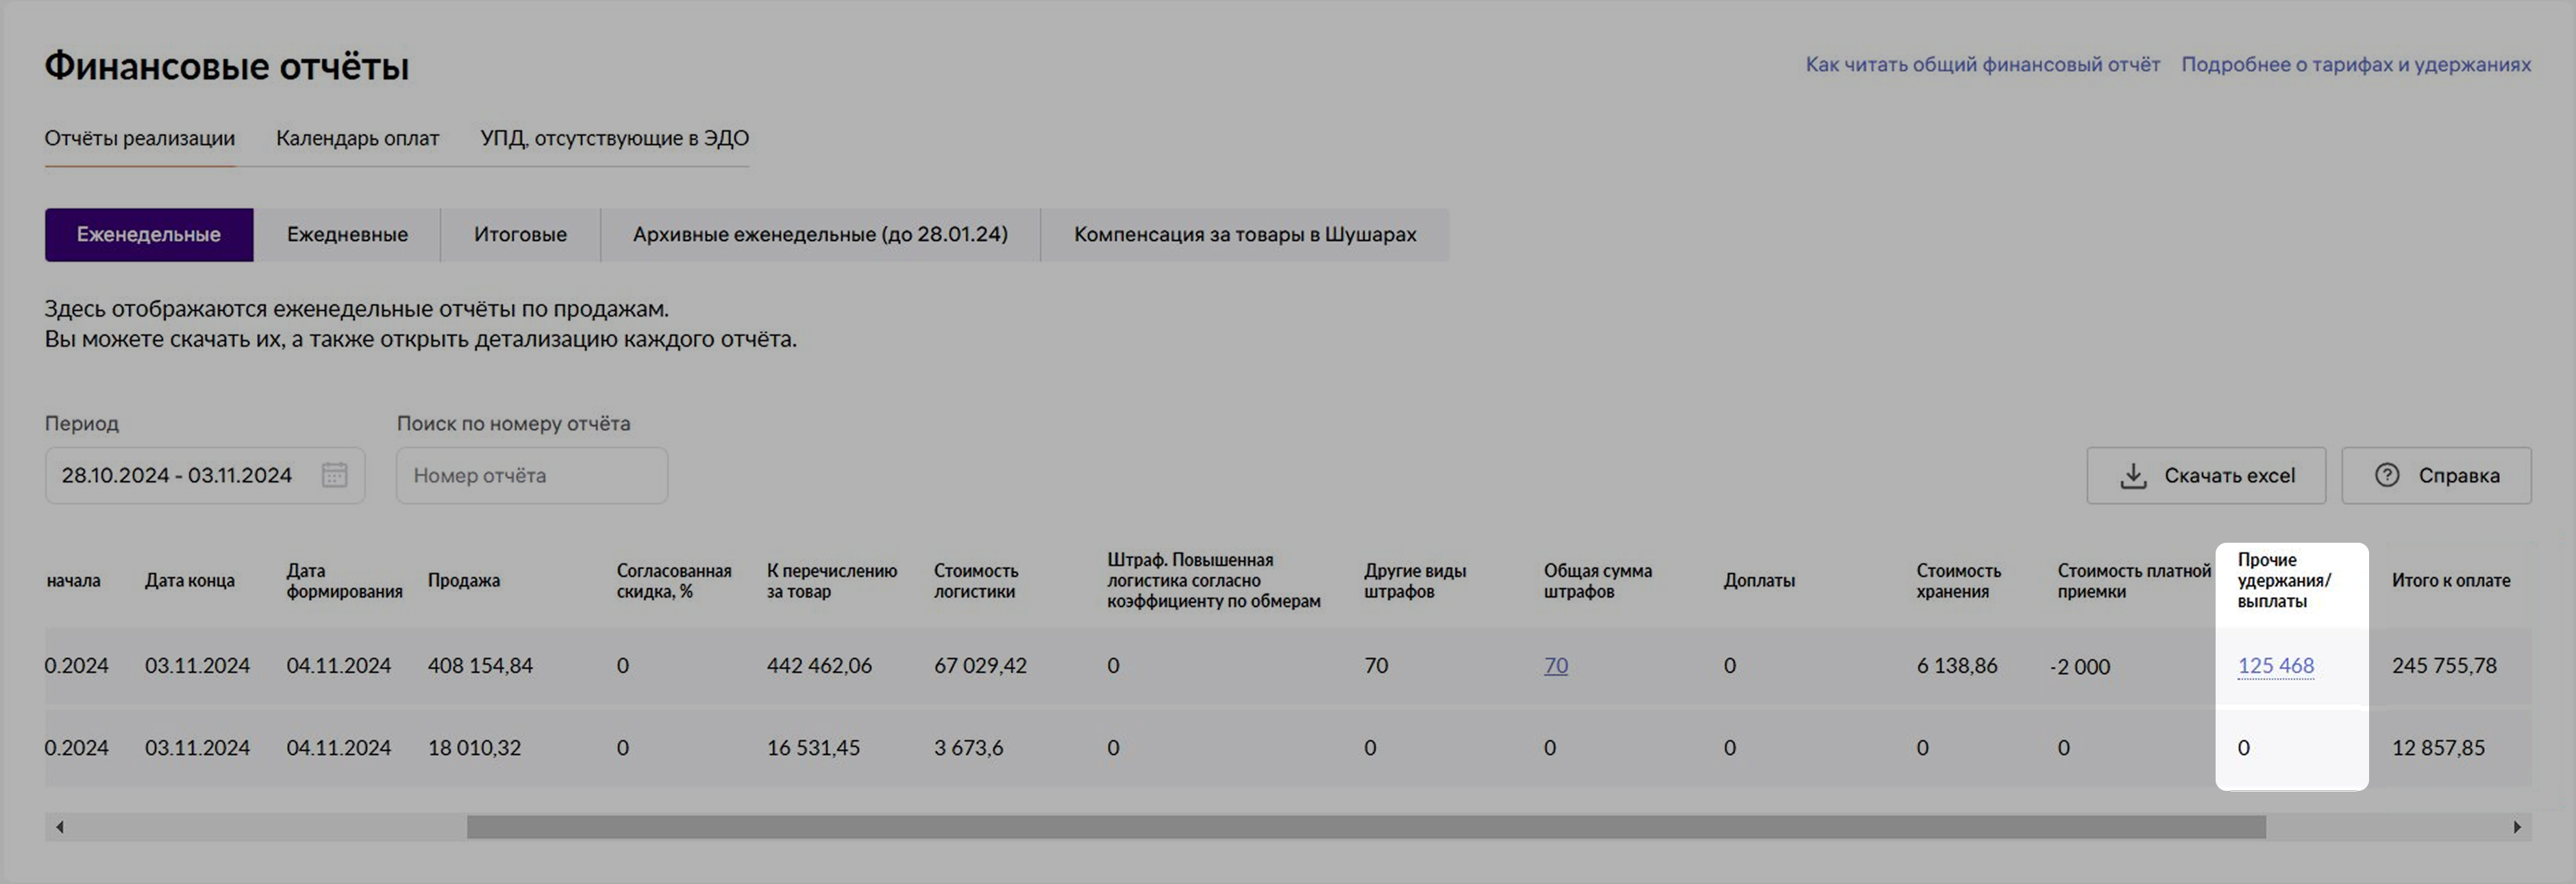
Task: Click the К перечислению за товар header
Action: pos(832,581)
